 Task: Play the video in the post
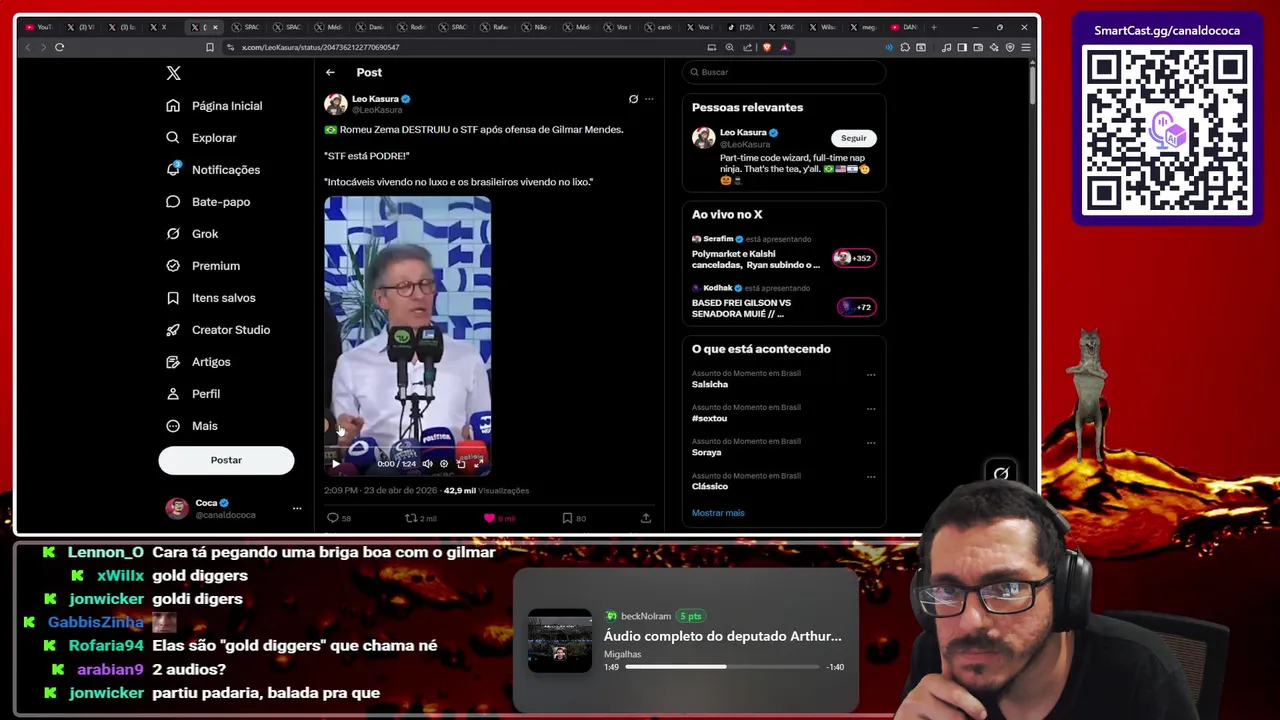pyautogui.click(x=335, y=464)
